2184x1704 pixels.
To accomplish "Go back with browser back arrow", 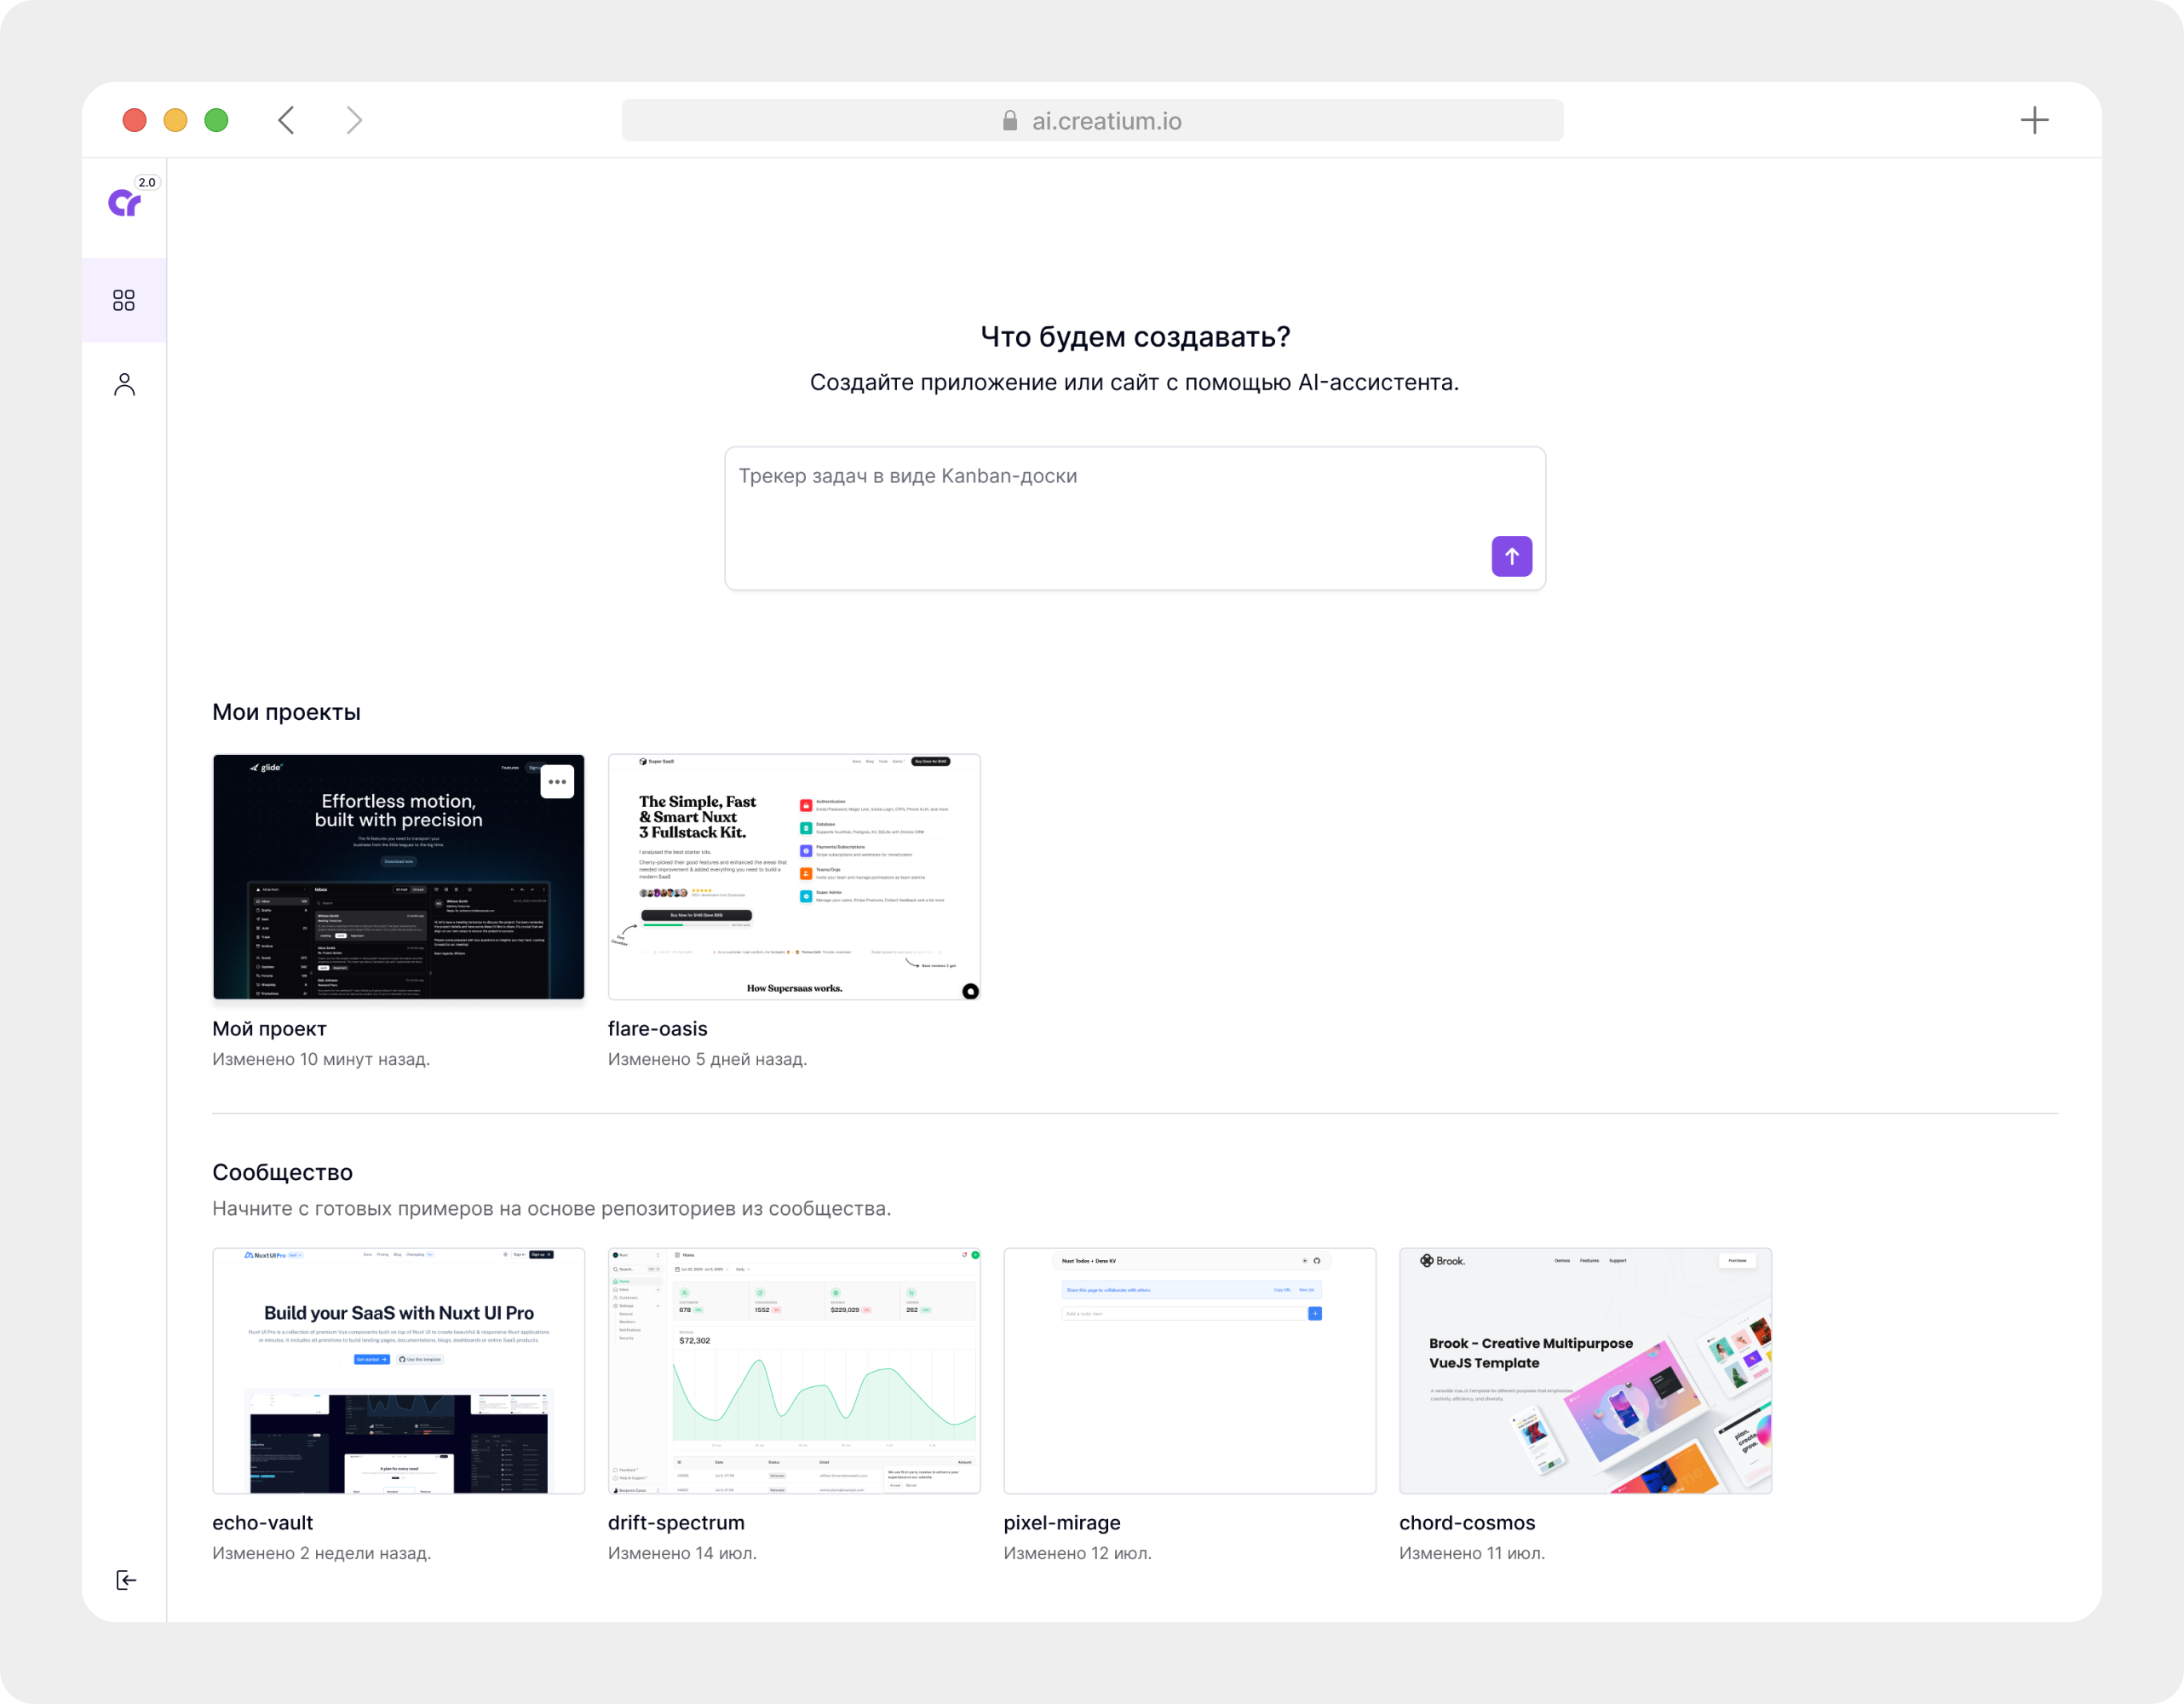I will point(286,121).
